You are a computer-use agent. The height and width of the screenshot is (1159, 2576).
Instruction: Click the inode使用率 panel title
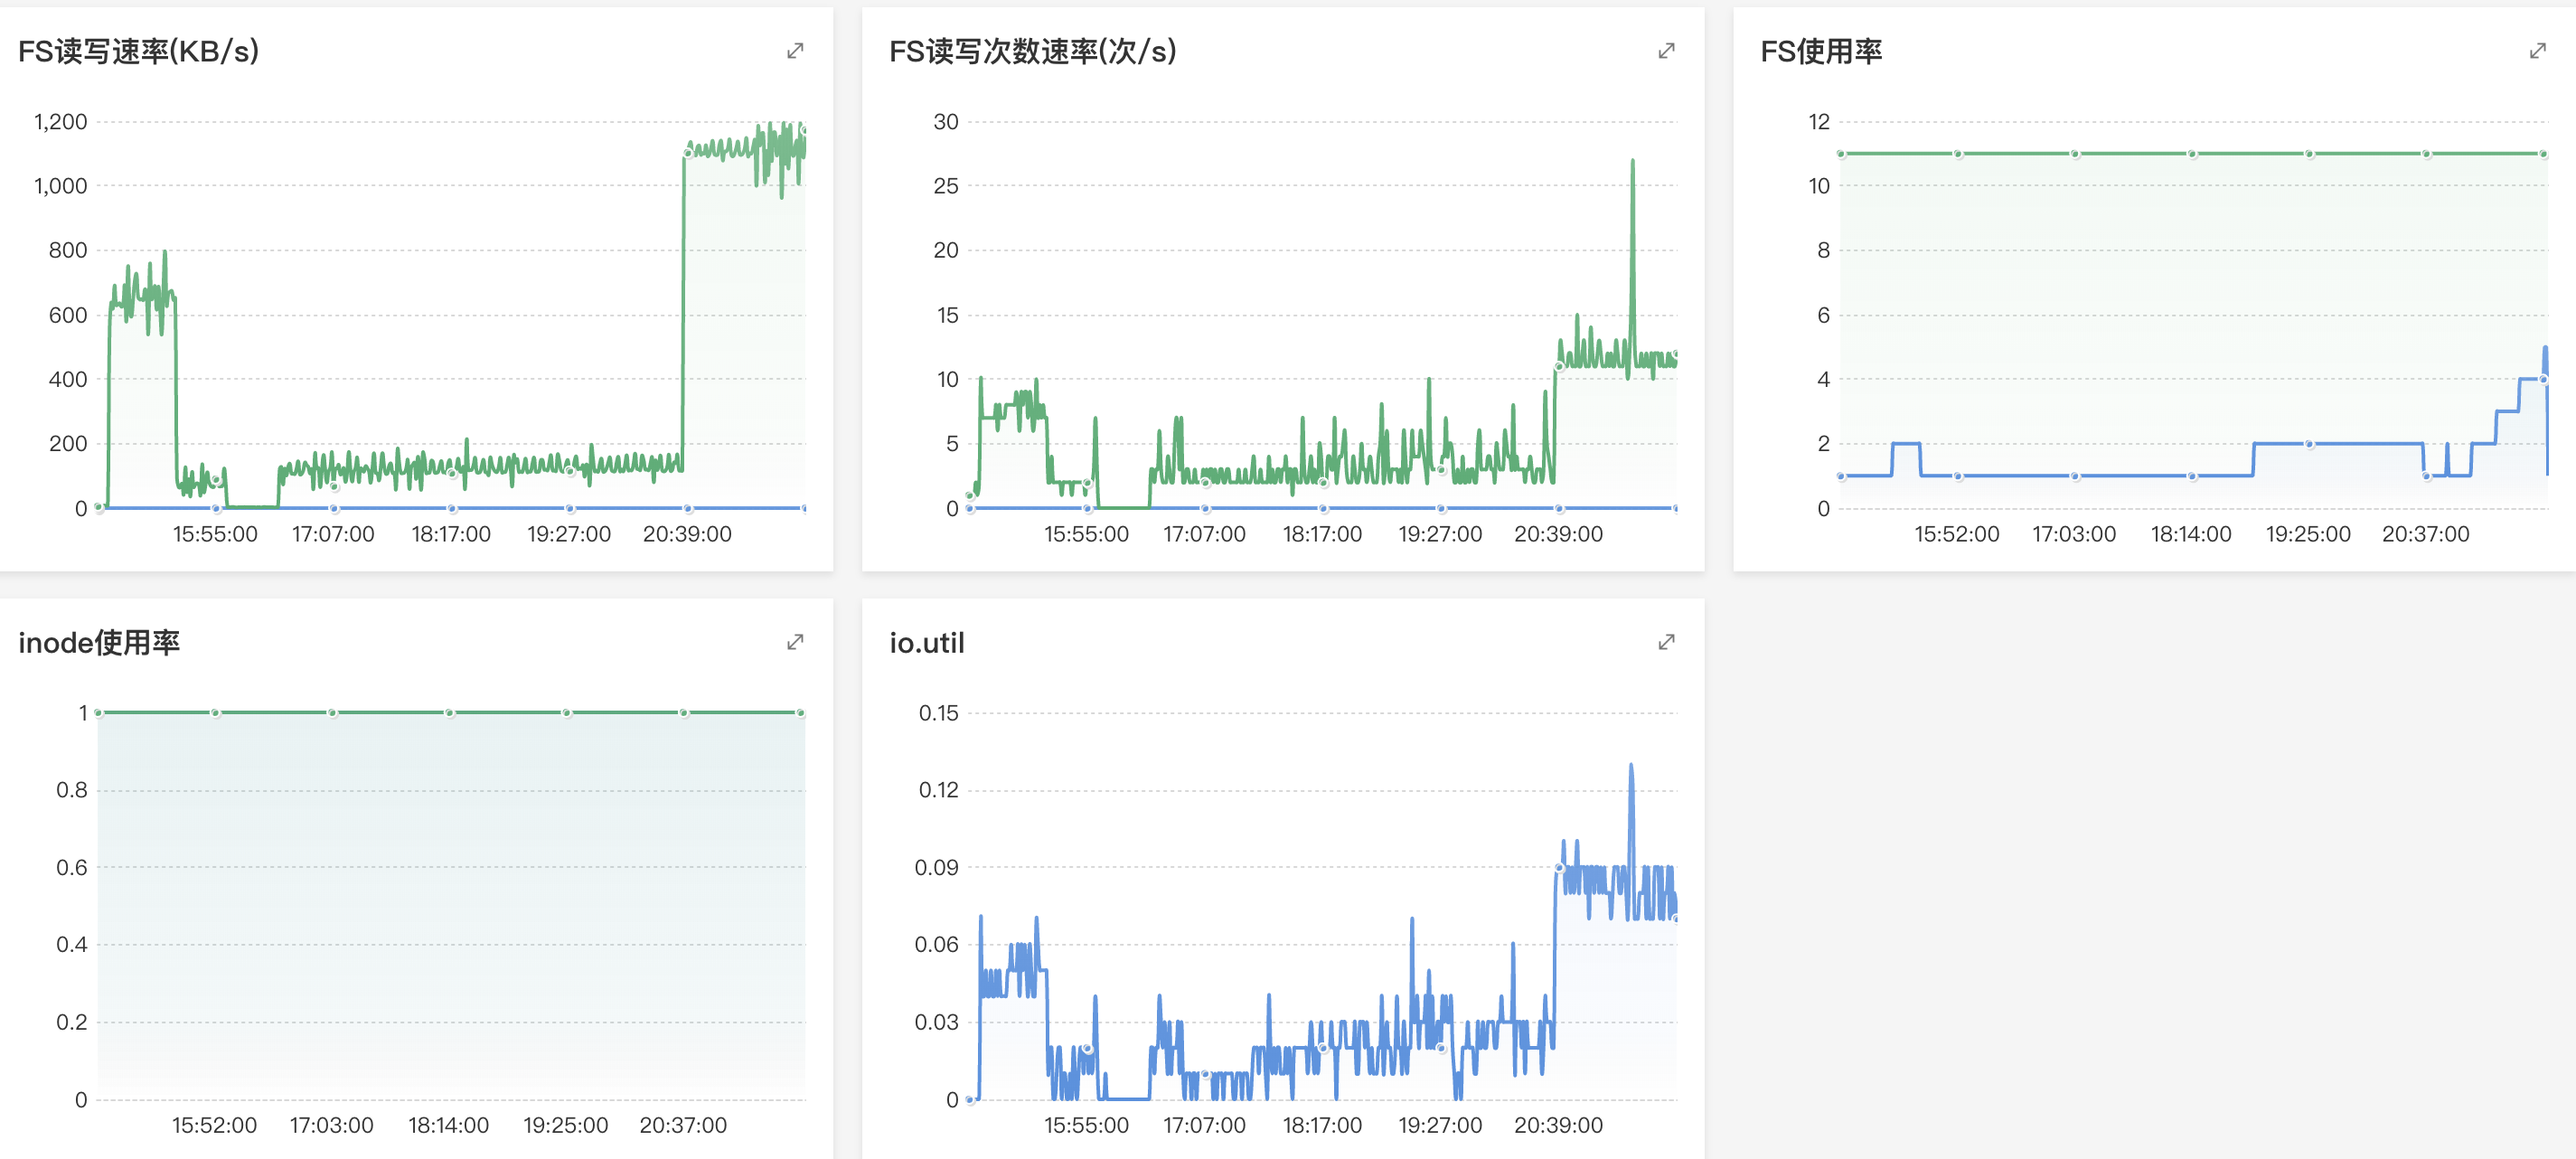point(98,643)
